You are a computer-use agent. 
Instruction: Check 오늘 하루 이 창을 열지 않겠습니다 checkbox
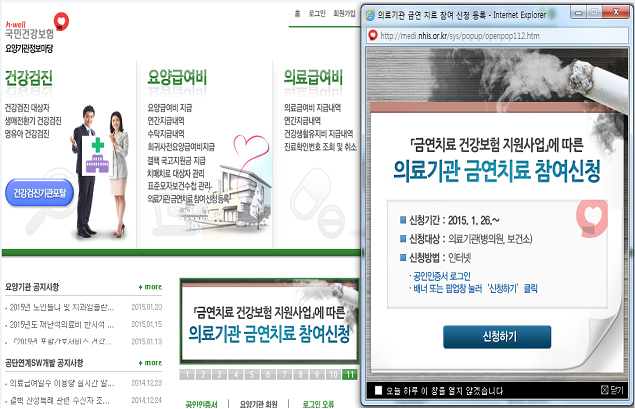coord(378,390)
